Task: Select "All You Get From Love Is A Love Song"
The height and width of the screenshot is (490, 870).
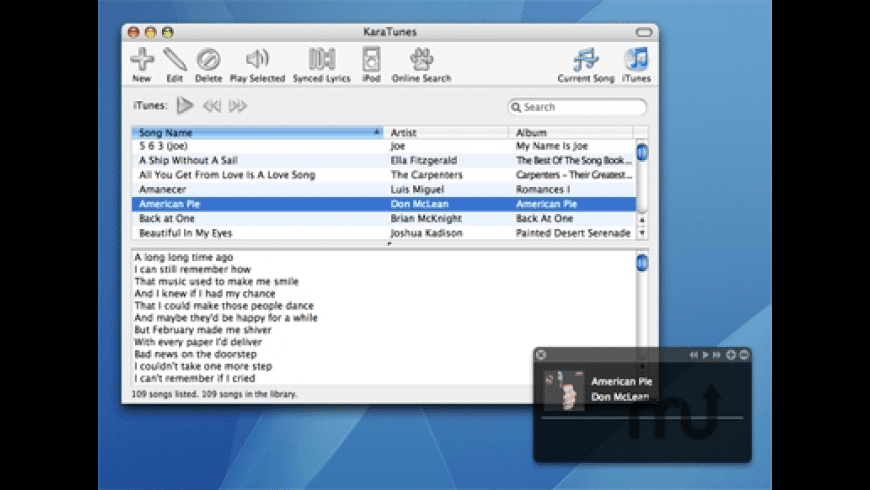Action: [383, 175]
